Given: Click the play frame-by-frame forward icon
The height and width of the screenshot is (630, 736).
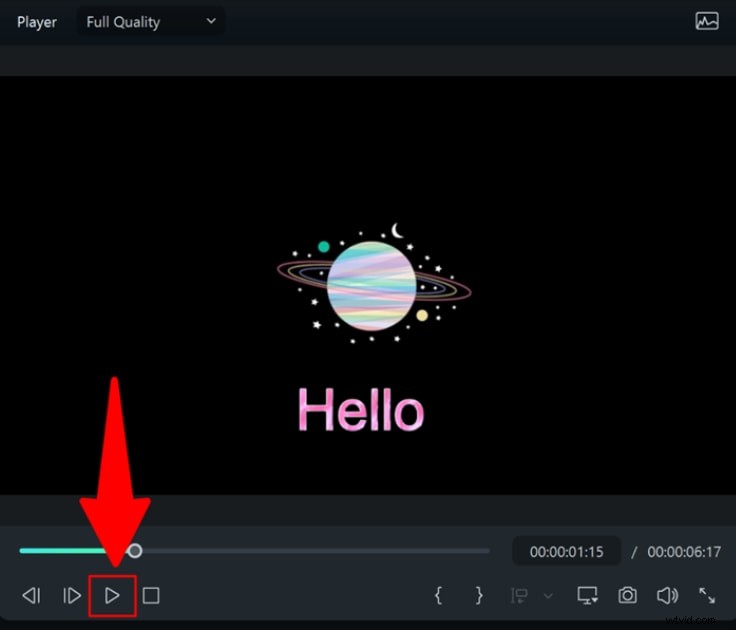Looking at the screenshot, I should [x=72, y=596].
